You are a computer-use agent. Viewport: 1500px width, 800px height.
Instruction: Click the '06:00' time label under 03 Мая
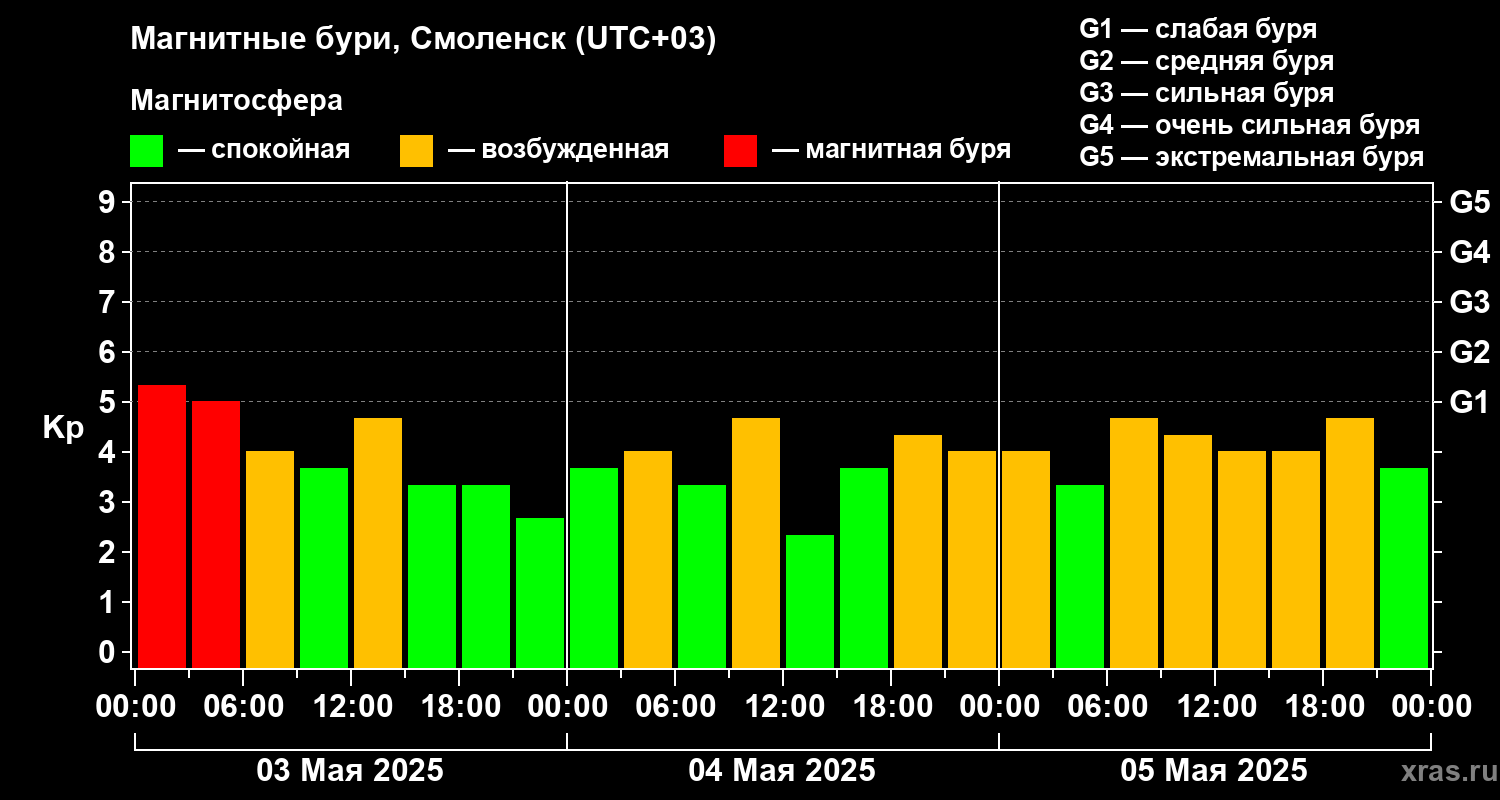click(x=243, y=707)
